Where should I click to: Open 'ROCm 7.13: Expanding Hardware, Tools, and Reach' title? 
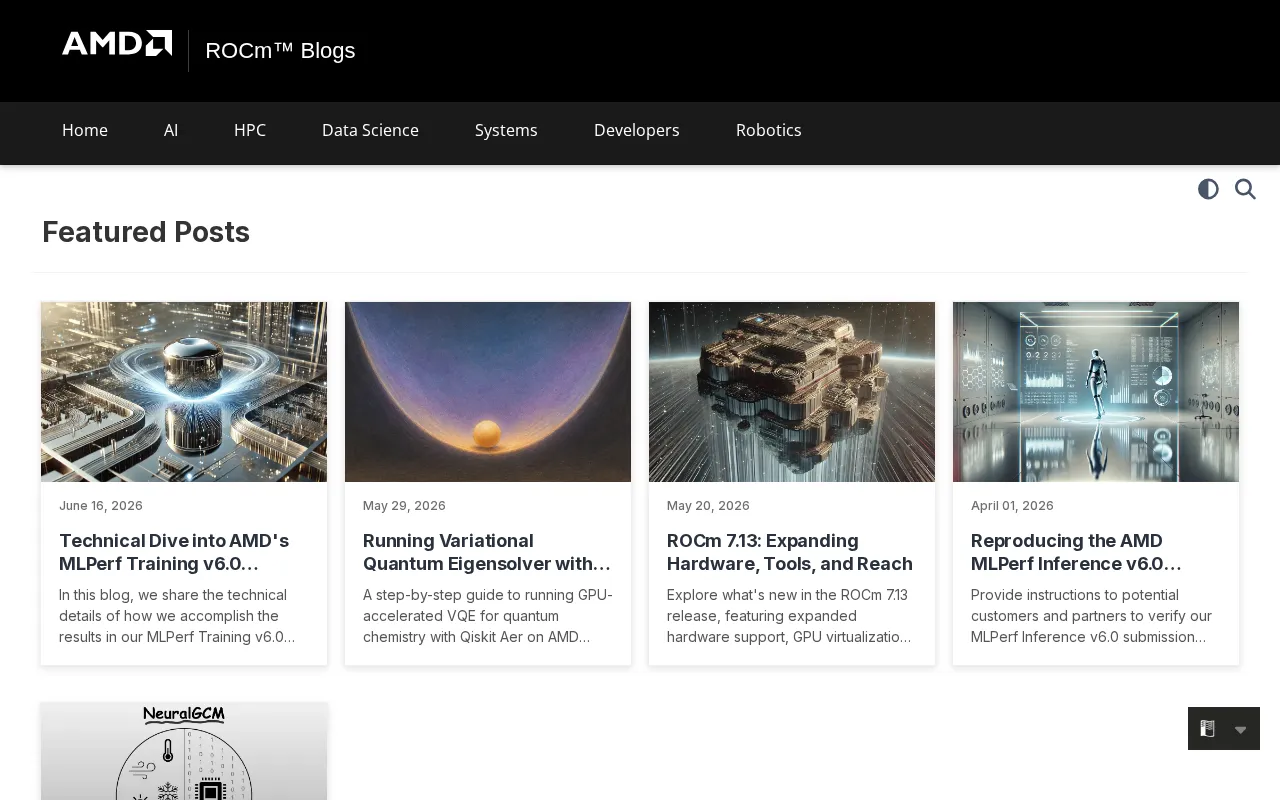790,552
